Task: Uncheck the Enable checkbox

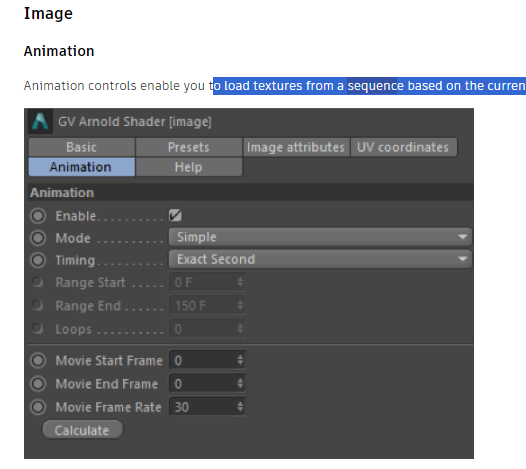Action: pyautogui.click(x=175, y=215)
